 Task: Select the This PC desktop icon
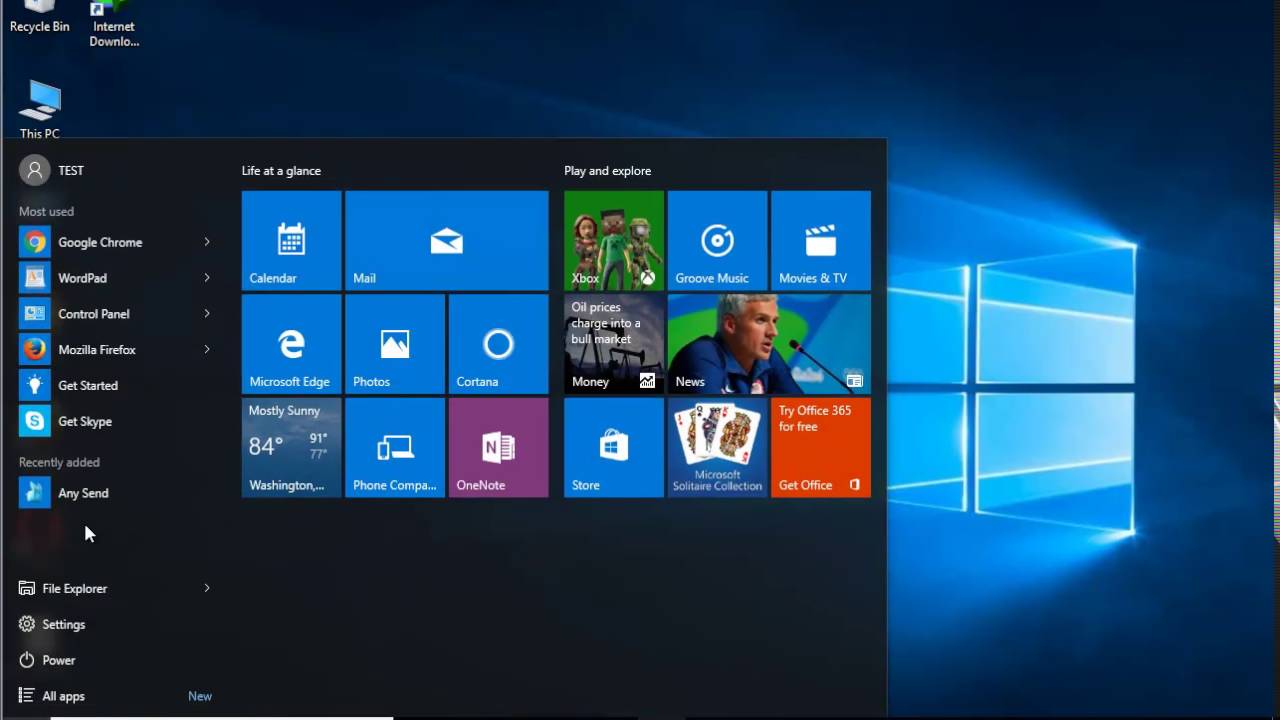point(40,110)
